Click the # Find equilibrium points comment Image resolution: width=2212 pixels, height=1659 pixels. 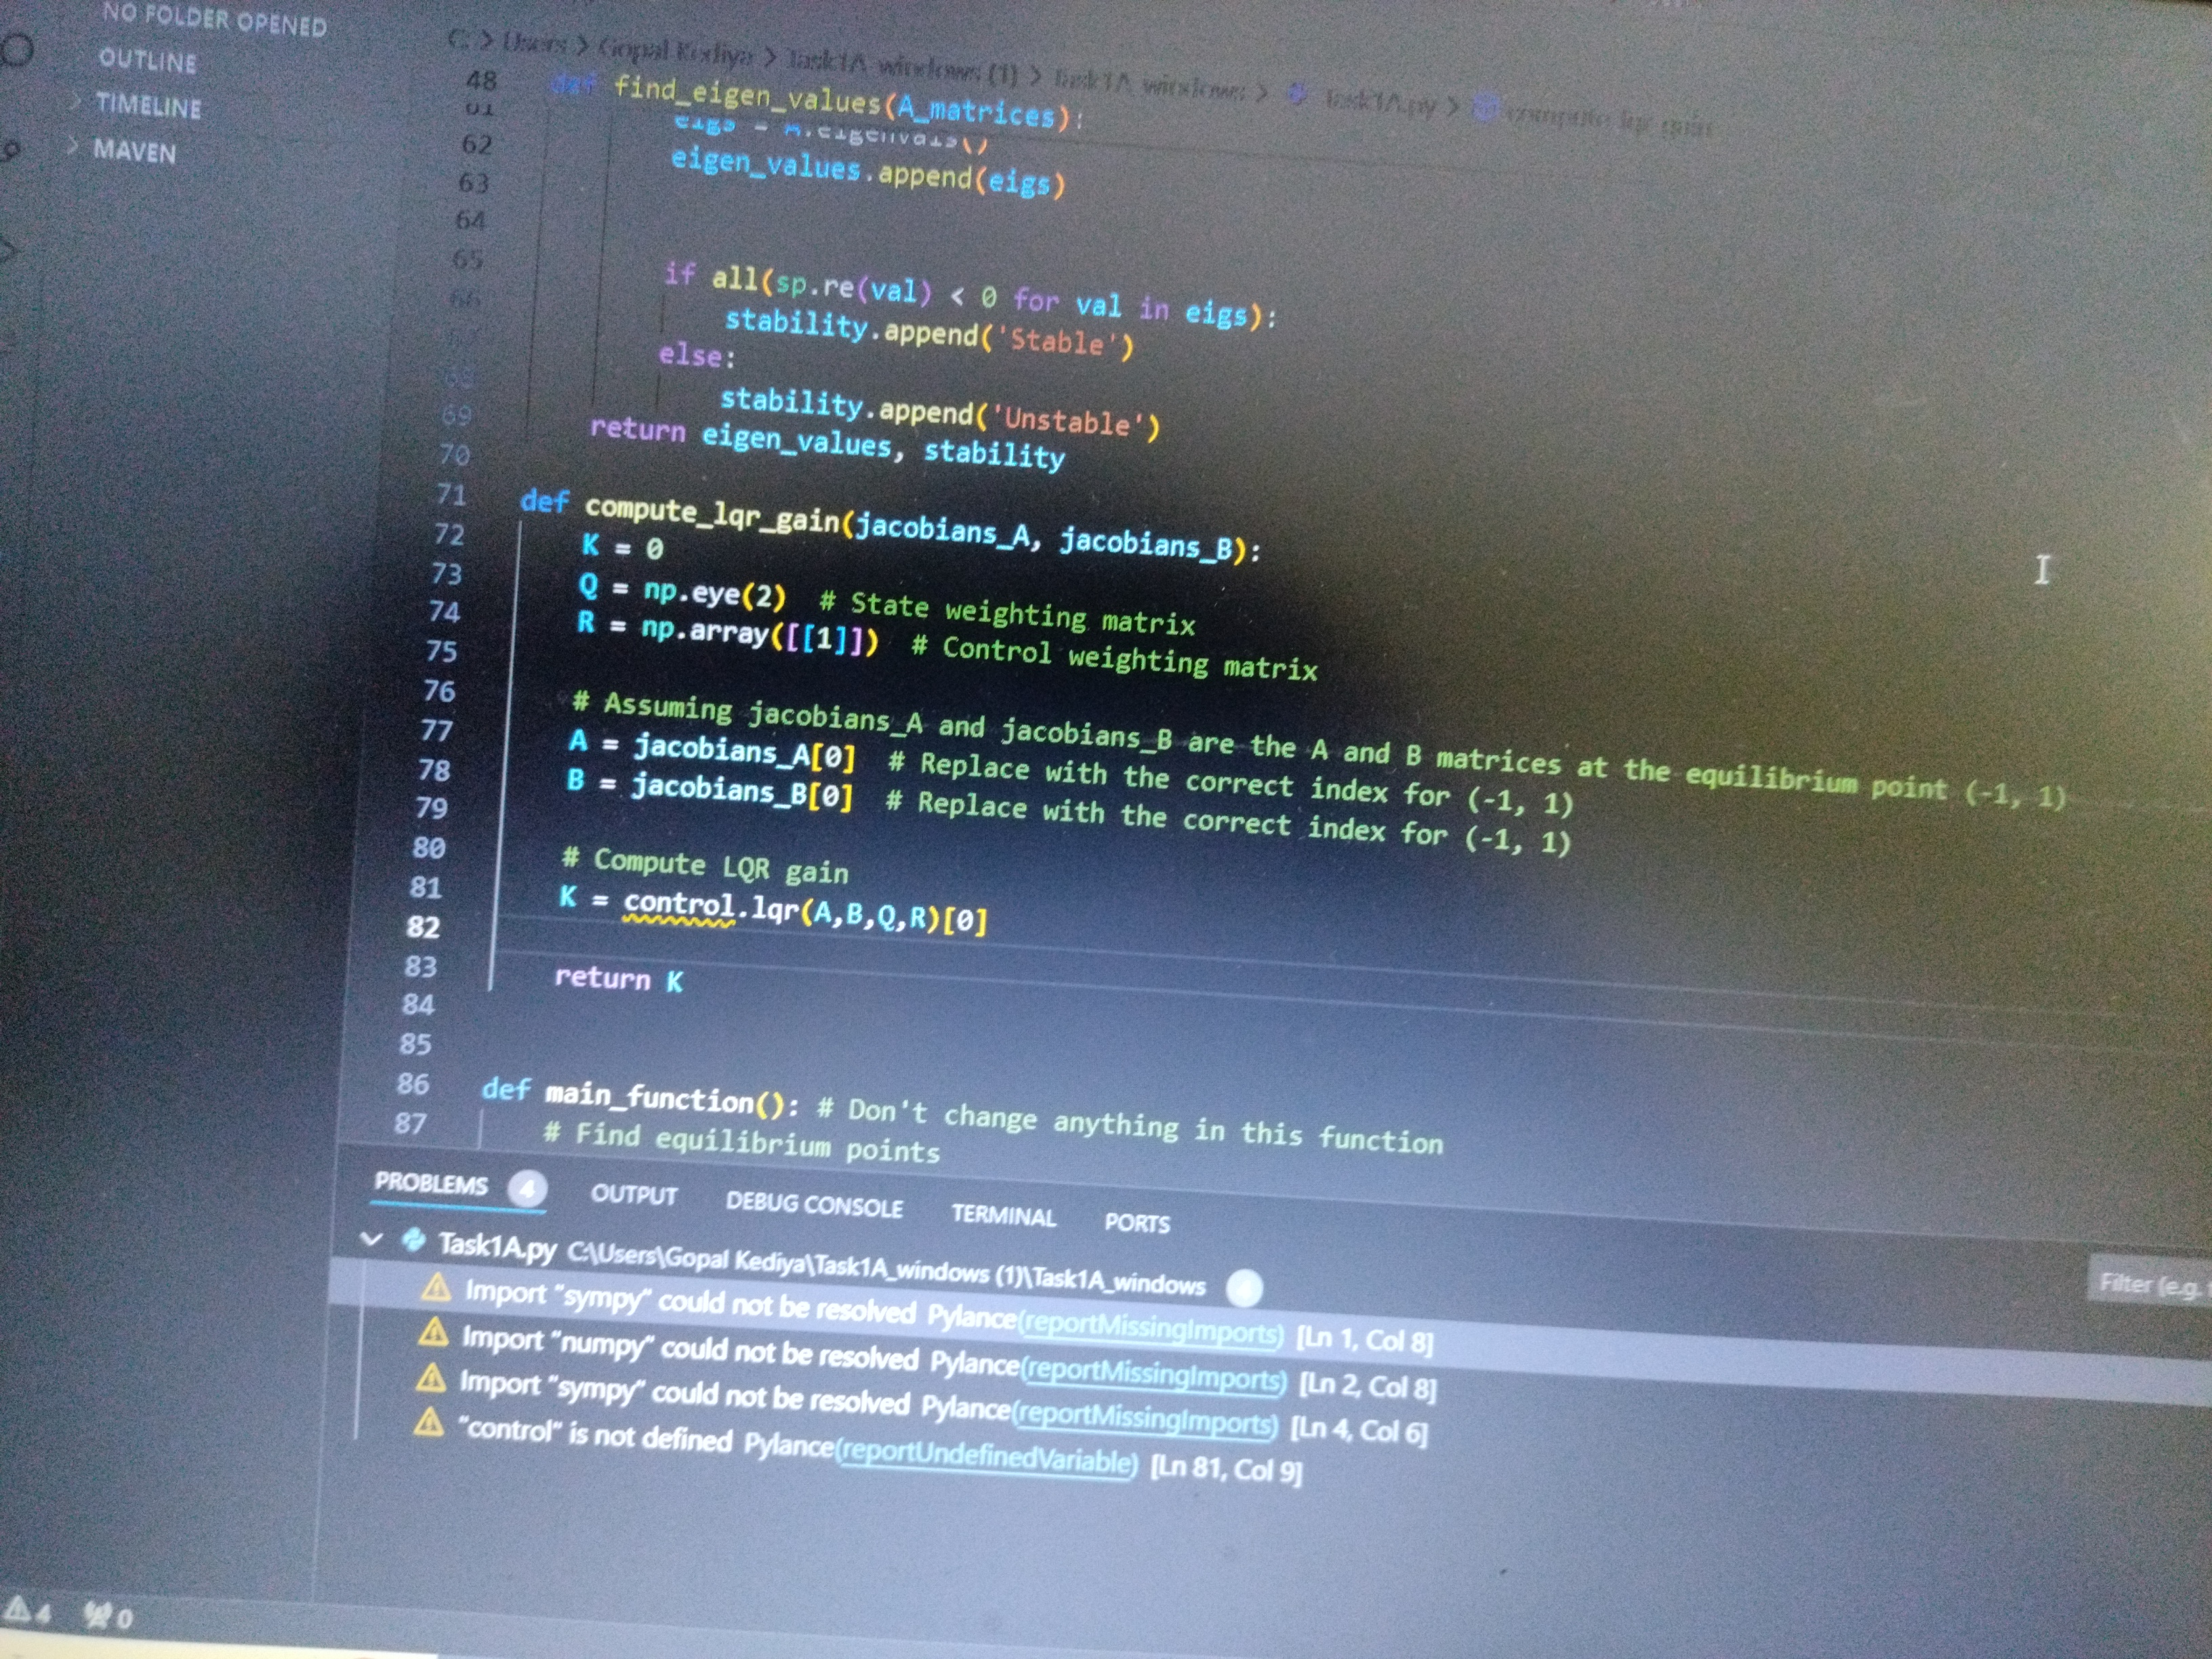tap(741, 1142)
